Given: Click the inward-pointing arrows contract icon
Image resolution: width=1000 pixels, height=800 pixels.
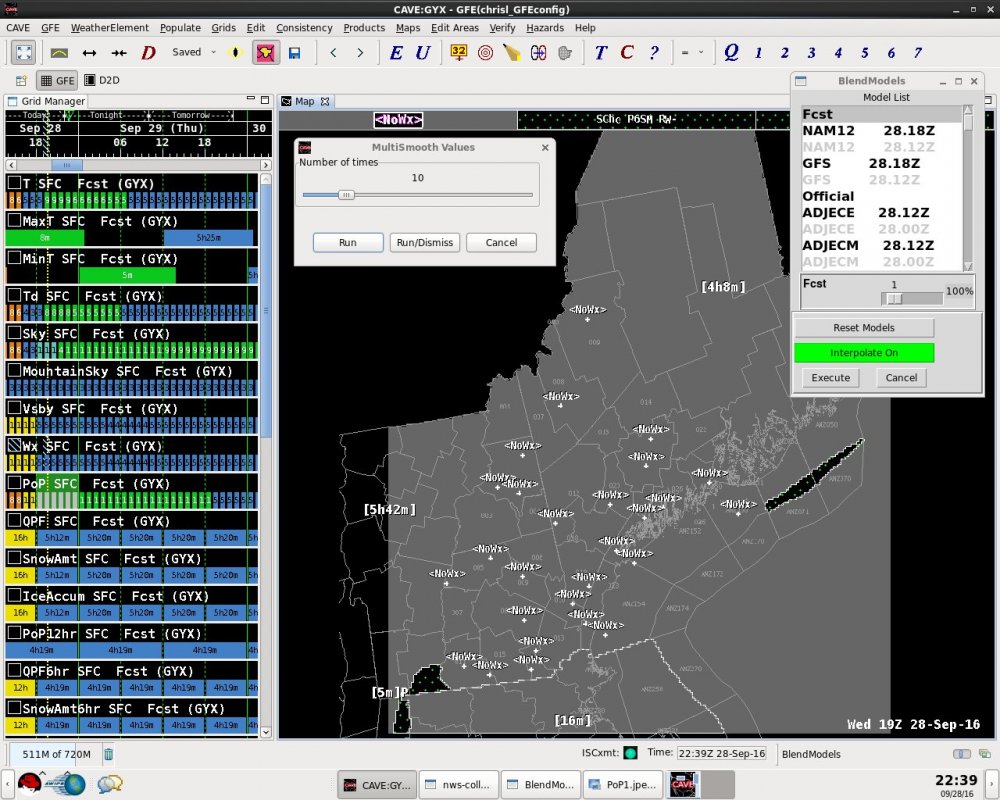Looking at the screenshot, I should (x=119, y=53).
